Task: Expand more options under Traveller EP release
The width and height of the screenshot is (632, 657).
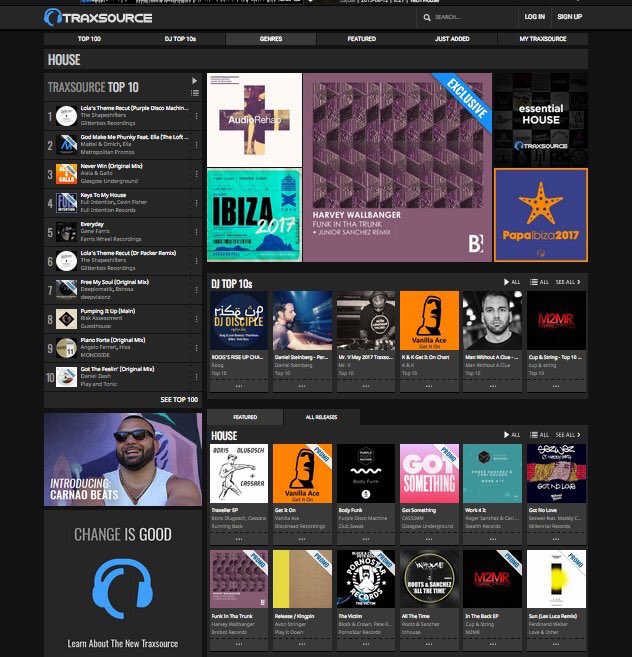Action: point(239,539)
